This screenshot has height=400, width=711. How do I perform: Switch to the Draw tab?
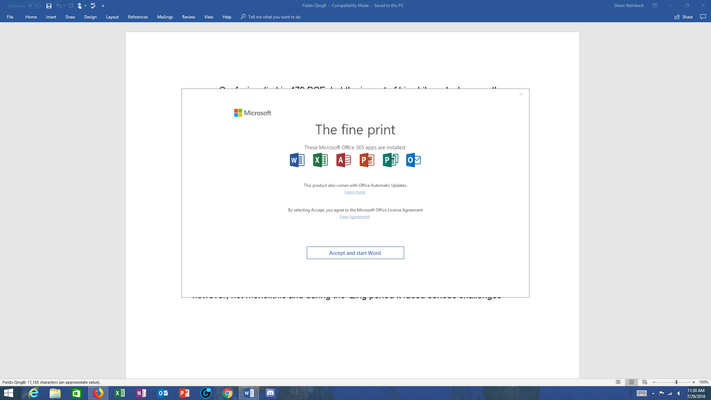pyautogui.click(x=70, y=17)
